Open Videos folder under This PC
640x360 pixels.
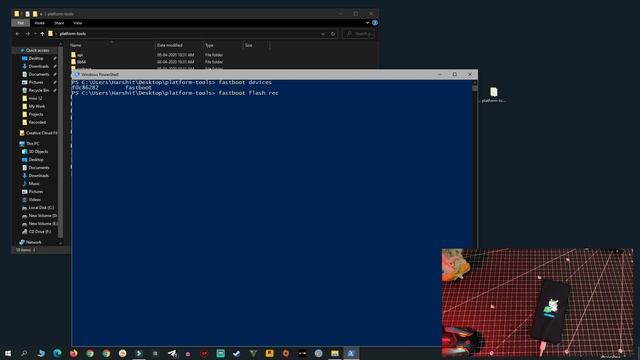pos(34,200)
